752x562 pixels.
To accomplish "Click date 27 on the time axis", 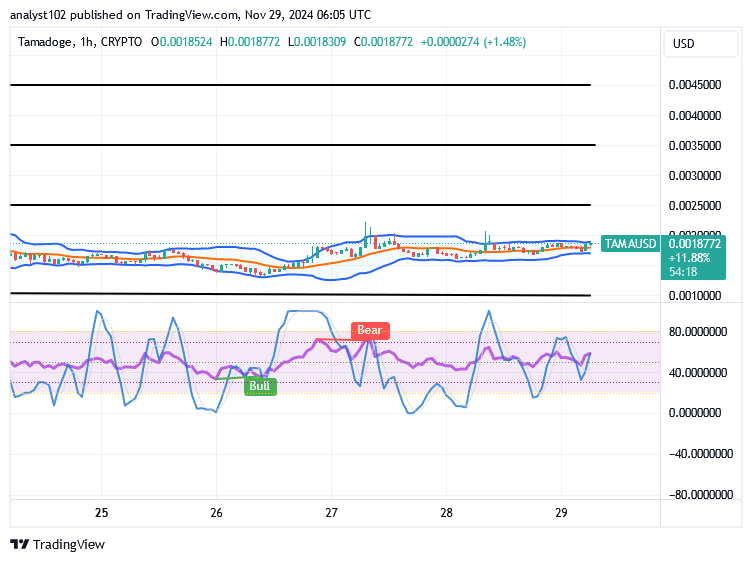I will point(331,513).
